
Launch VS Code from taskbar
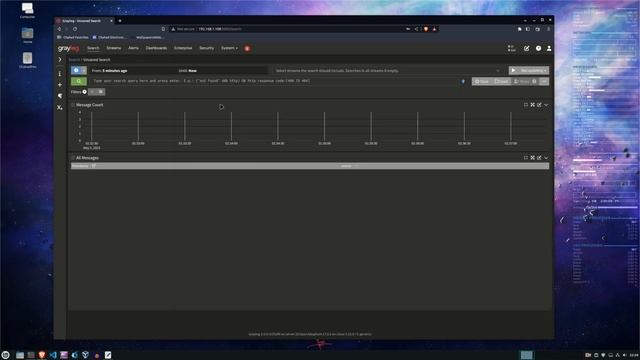pos(53,355)
